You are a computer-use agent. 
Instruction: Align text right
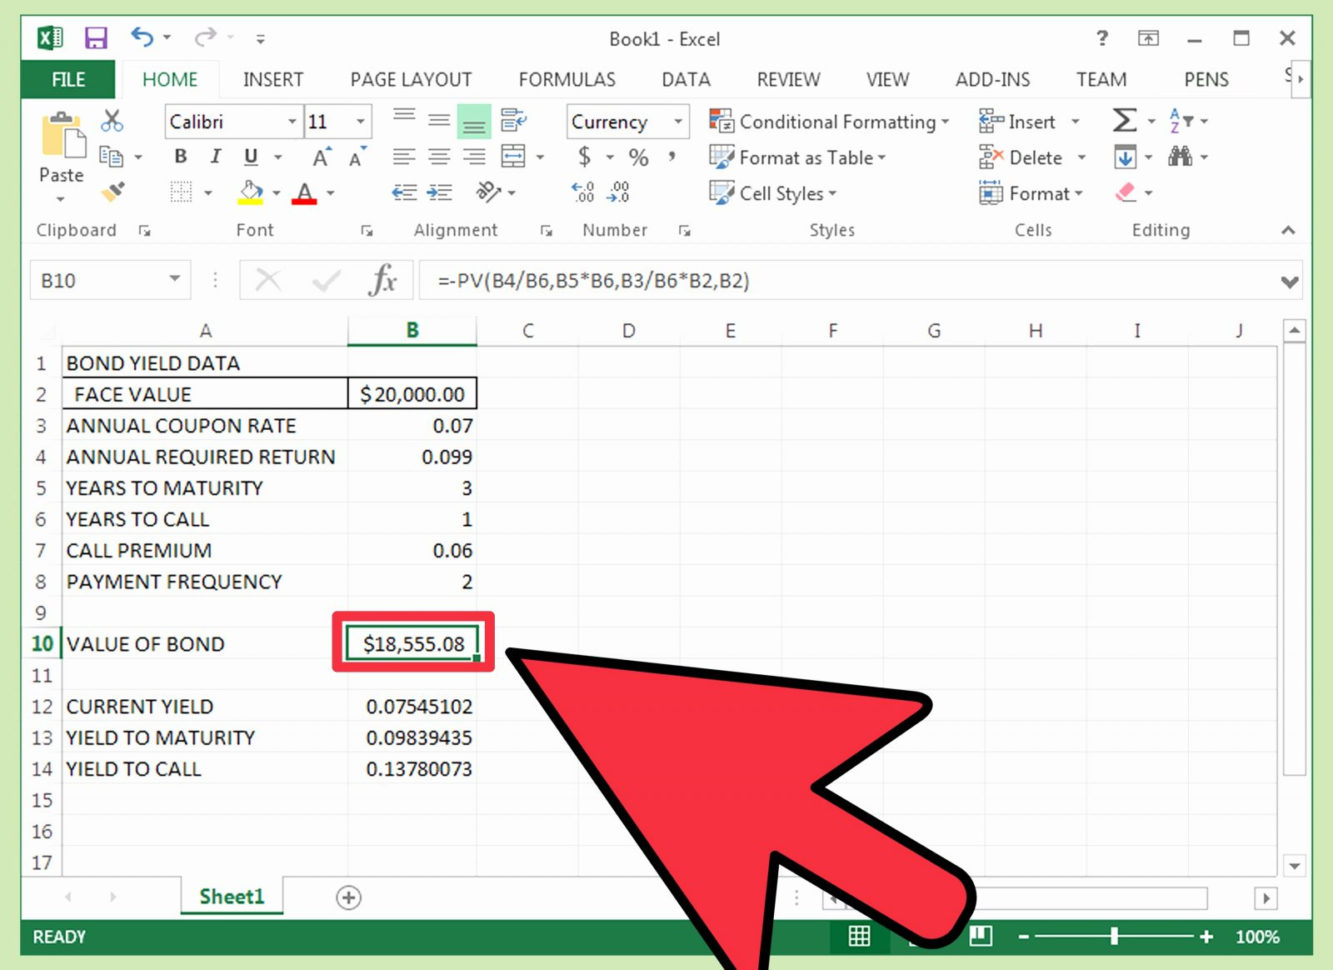tap(474, 157)
